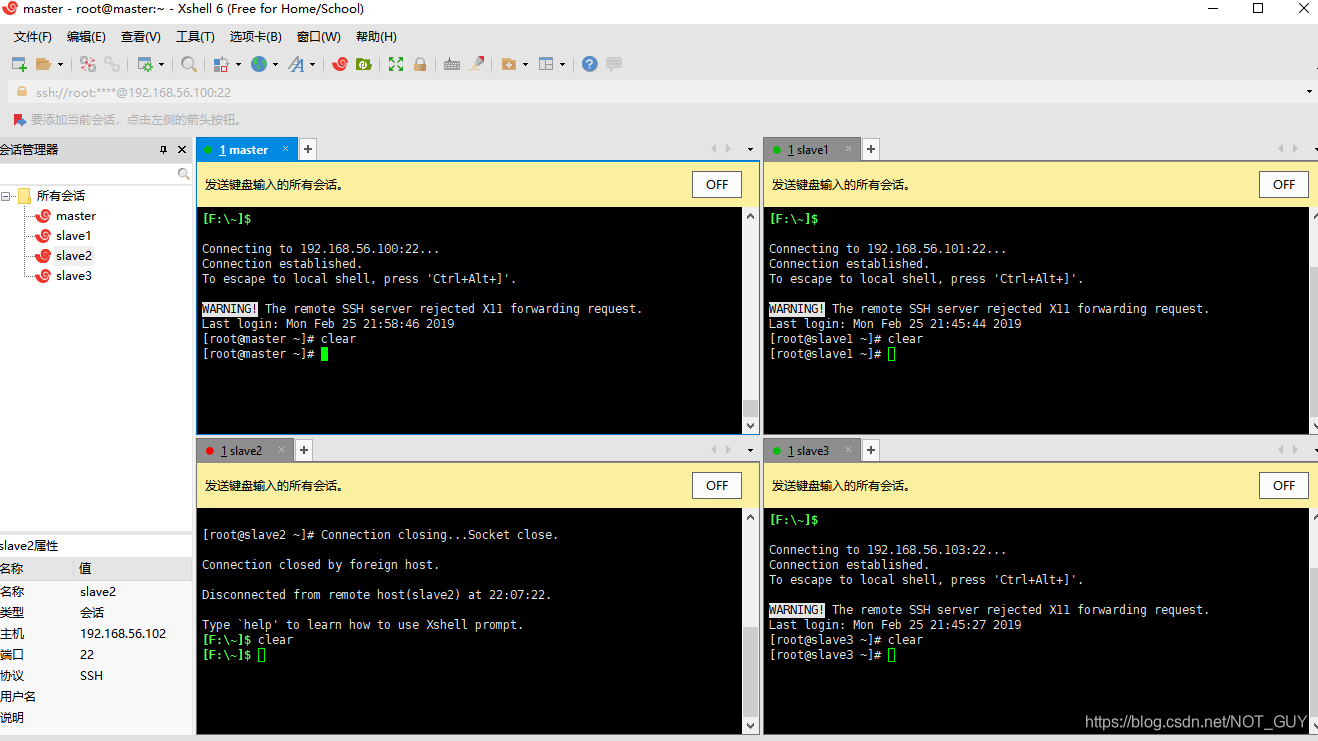This screenshot has height=741, width=1318.
Task: Click the window layout toolbar icon
Action: coord(546,64)
